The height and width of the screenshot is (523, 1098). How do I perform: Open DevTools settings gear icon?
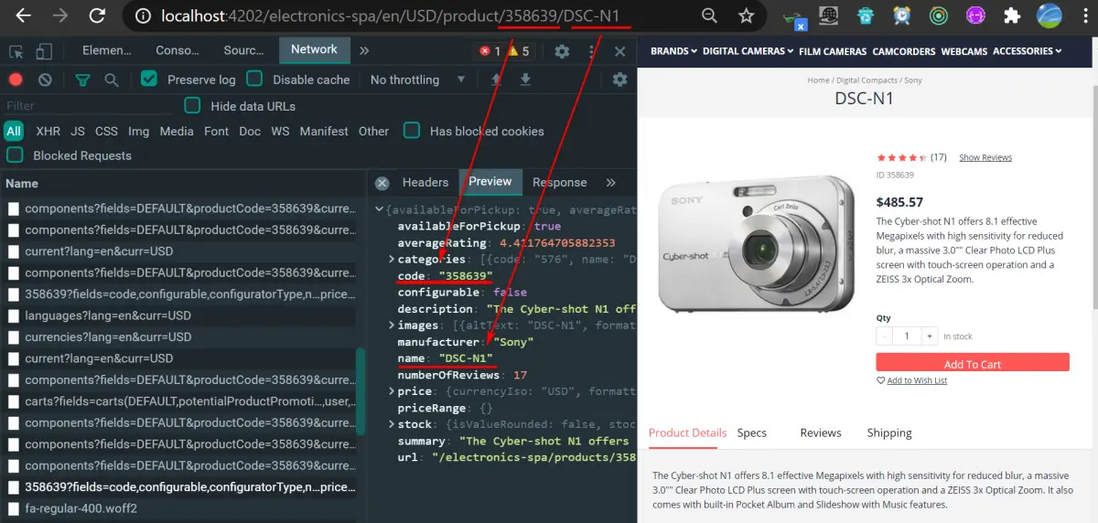tap(562, 51)
